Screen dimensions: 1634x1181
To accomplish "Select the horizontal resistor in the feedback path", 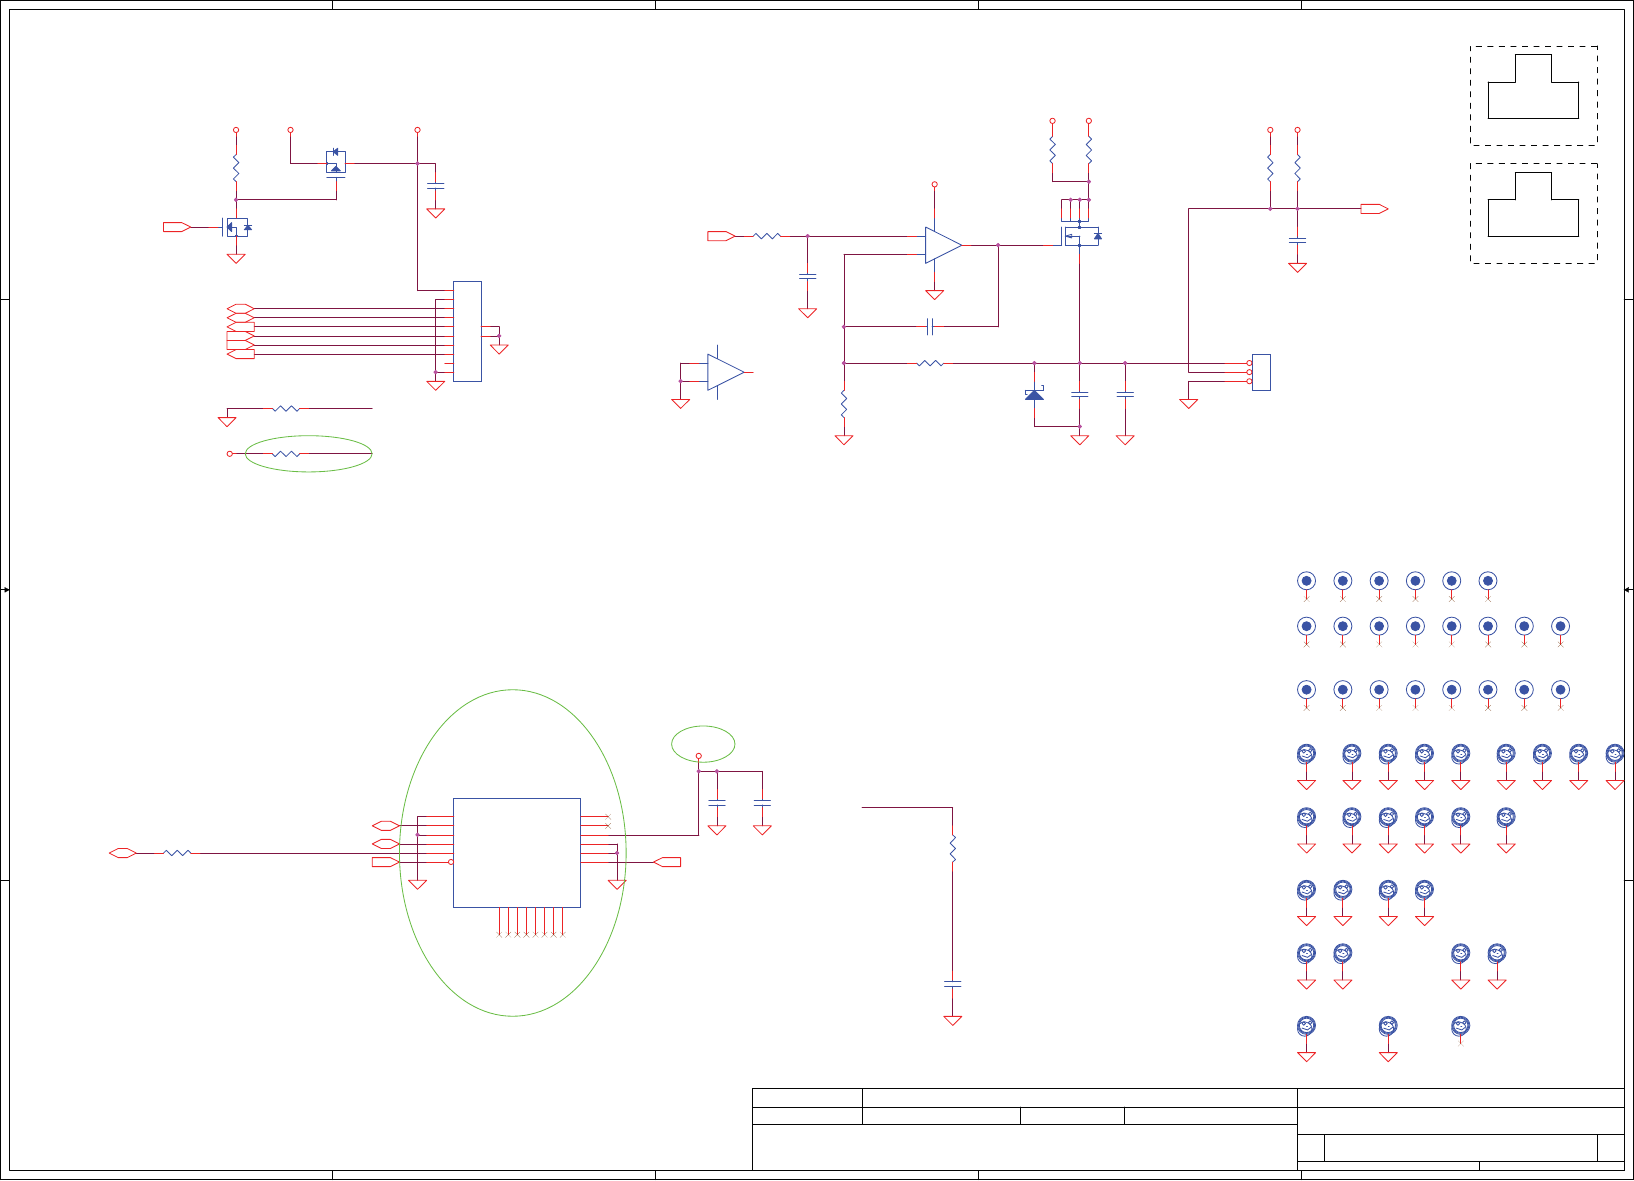I will pos(930,363).
